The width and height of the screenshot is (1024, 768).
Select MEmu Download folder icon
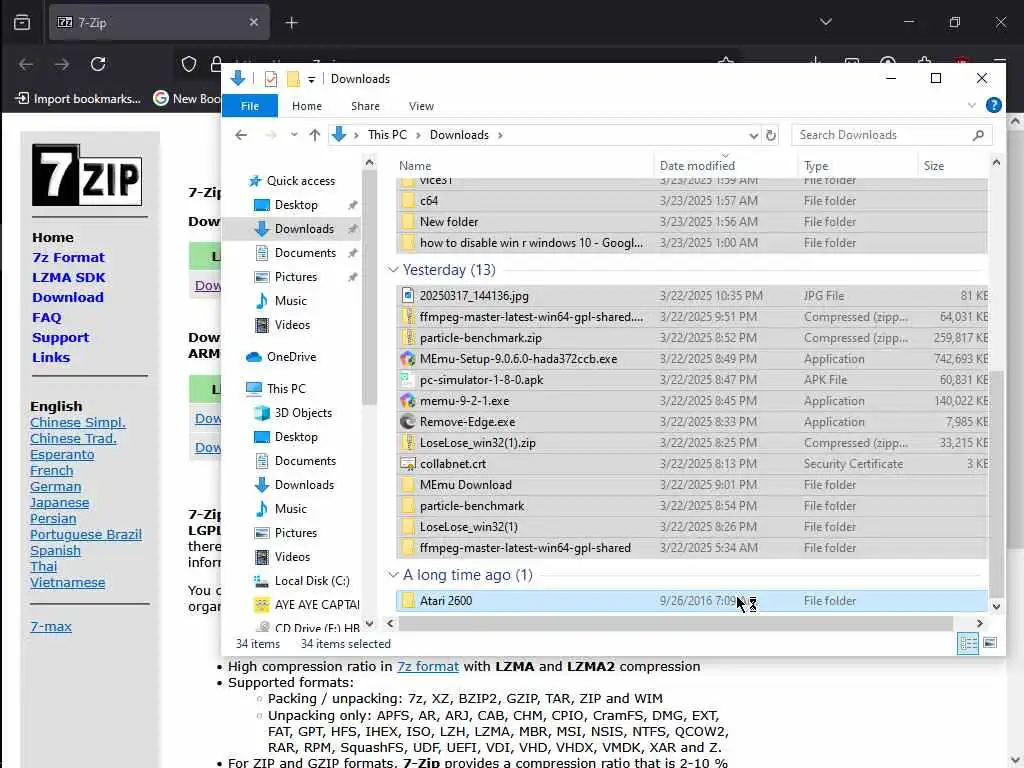click(408, 485)
